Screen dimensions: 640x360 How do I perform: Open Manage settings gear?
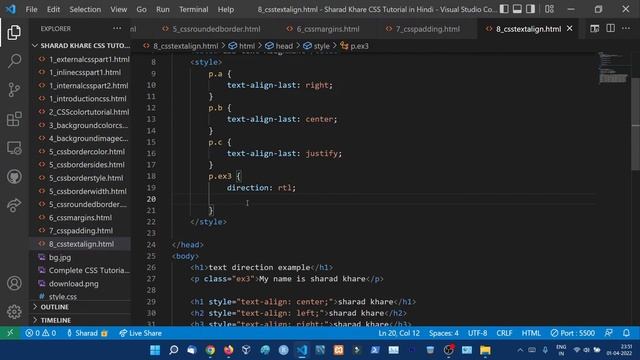coord(14,311)
